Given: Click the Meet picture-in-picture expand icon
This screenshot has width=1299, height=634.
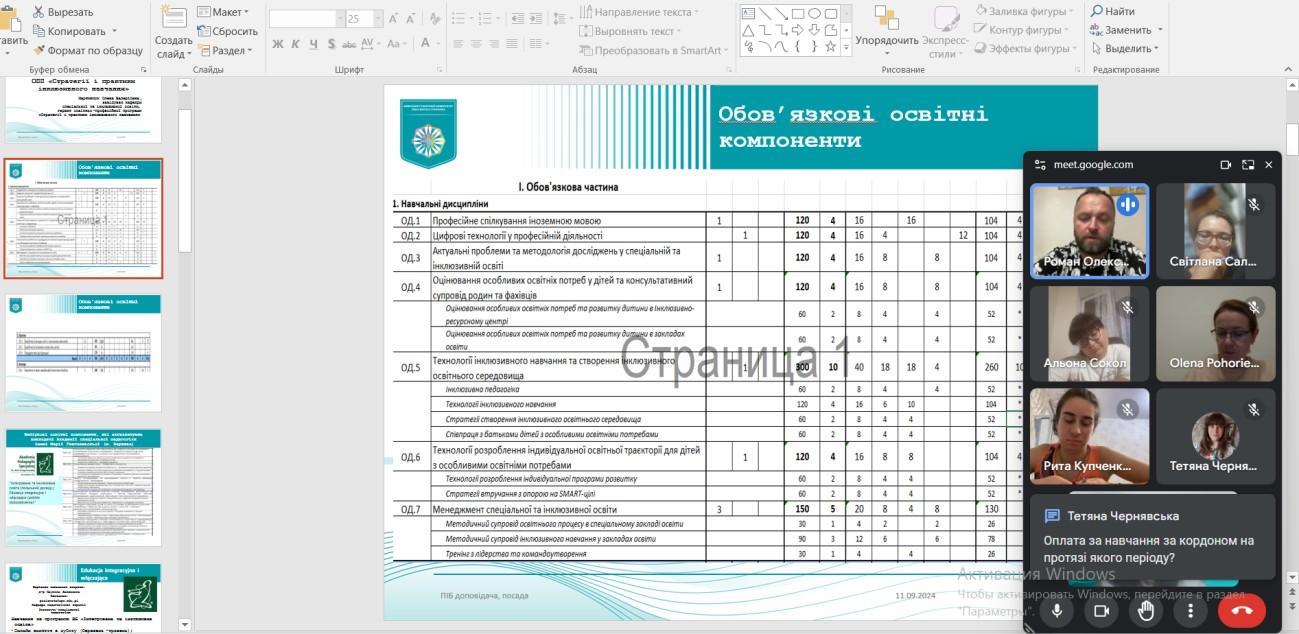Looking at the screenshot, I should (x=1248, y=165).
